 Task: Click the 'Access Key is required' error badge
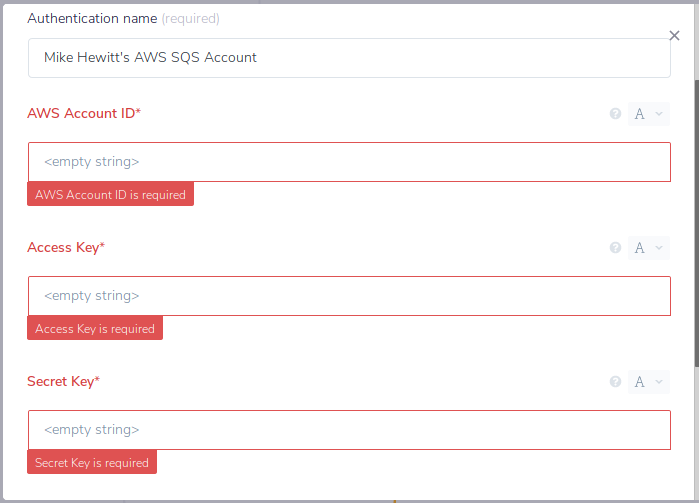point(95,329)
